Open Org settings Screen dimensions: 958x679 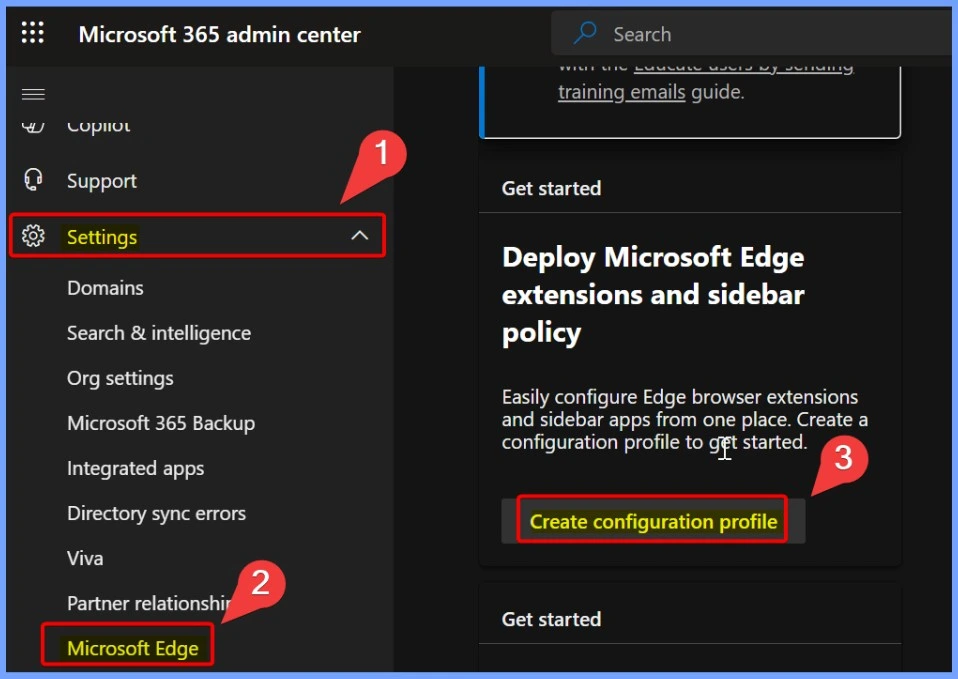click(120, 378)
